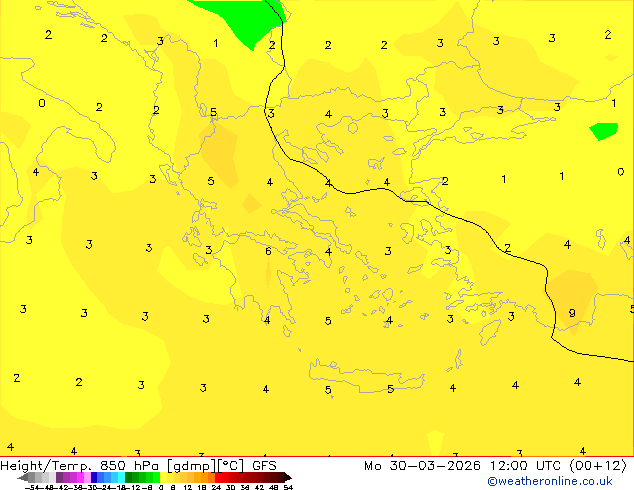634x490 pixels.
Task: Click the '6' temperature value over Greece
Action: click(268, 251)
